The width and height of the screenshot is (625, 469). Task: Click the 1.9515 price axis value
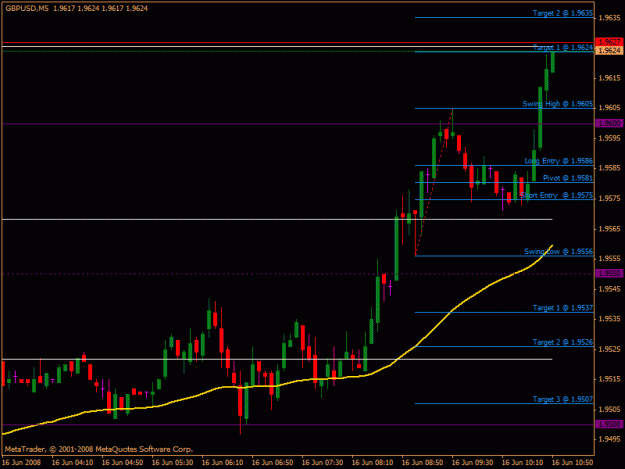coord(610,379)
